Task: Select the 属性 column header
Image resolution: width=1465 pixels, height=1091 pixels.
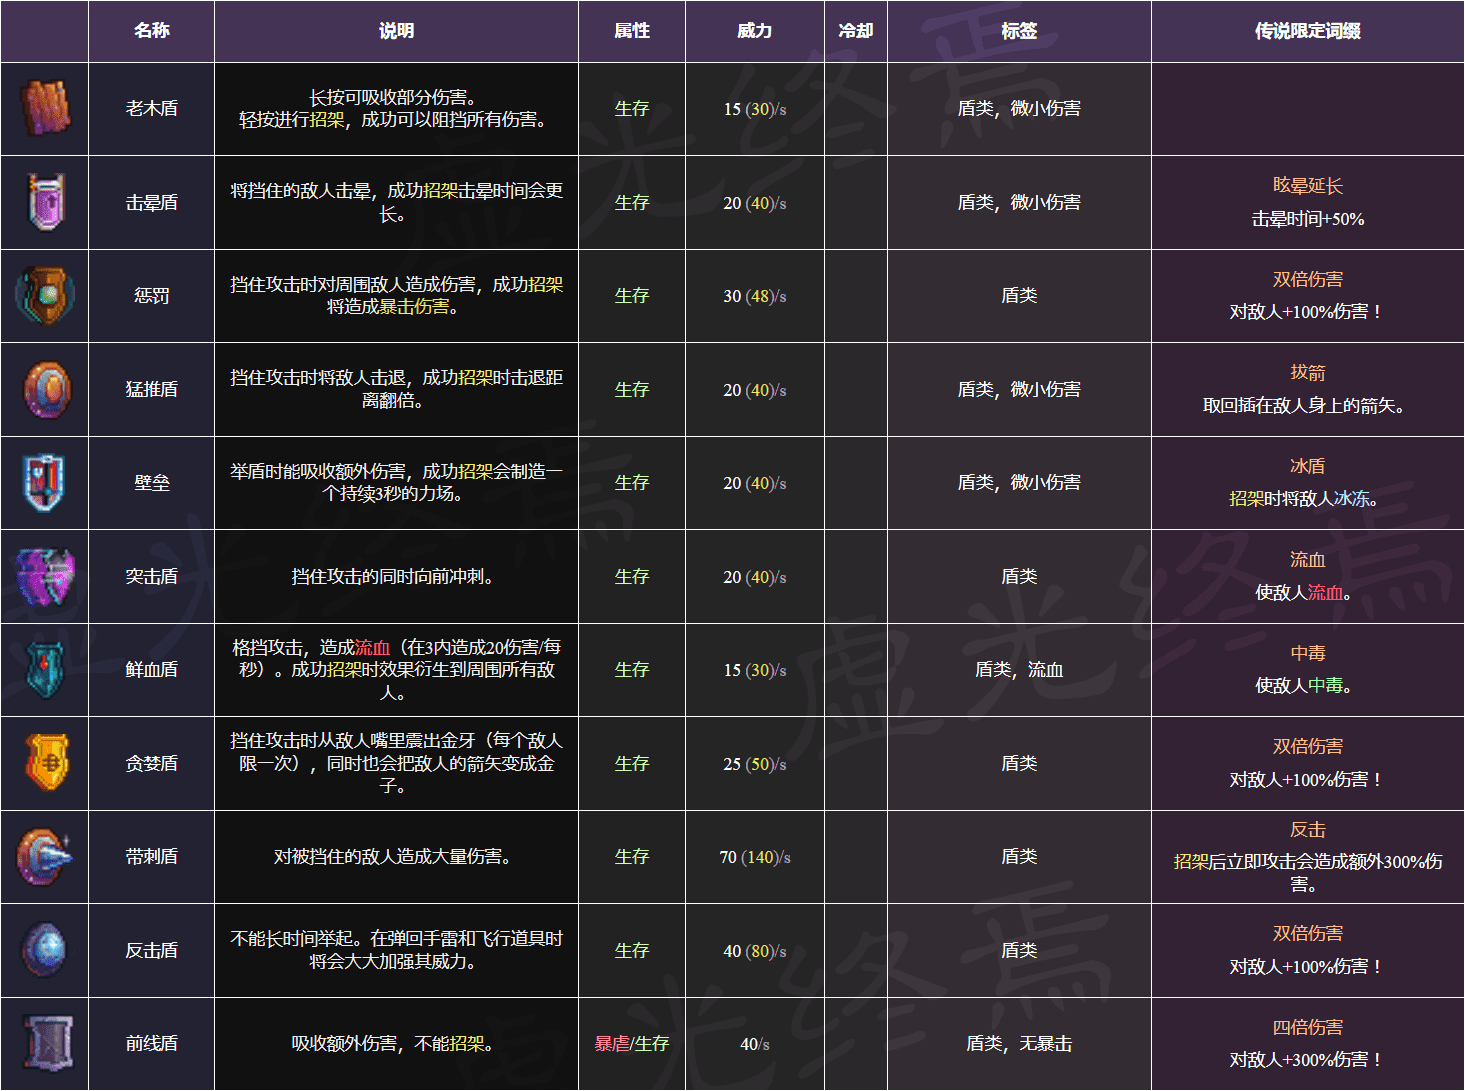Action: [632, 31]
